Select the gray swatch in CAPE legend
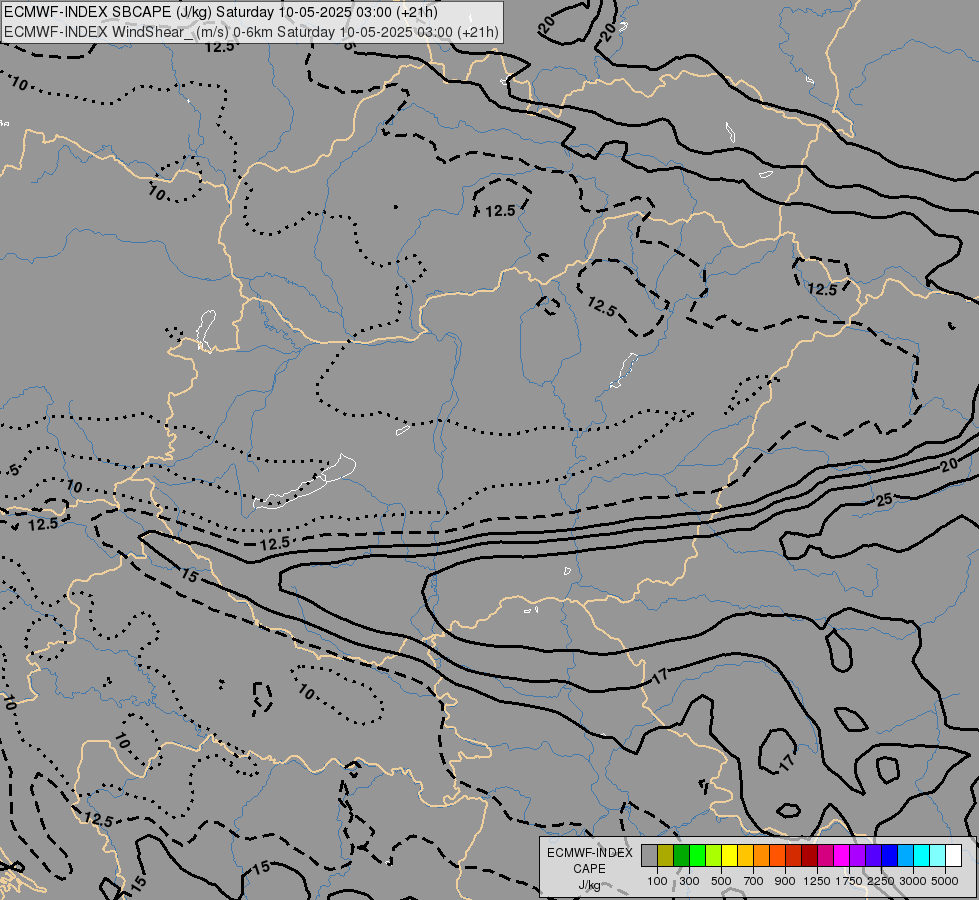 tap(649, 856)
